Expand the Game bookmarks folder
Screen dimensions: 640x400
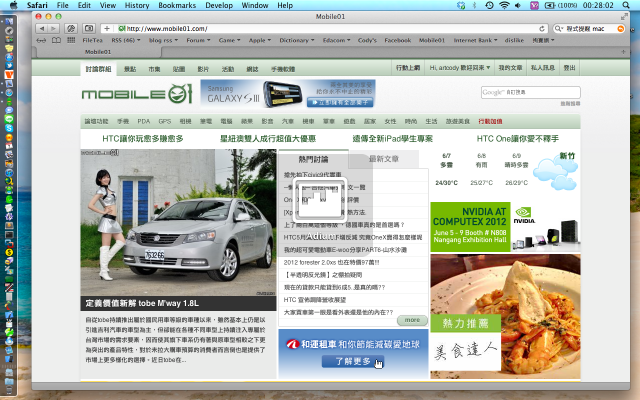(229, 40)
